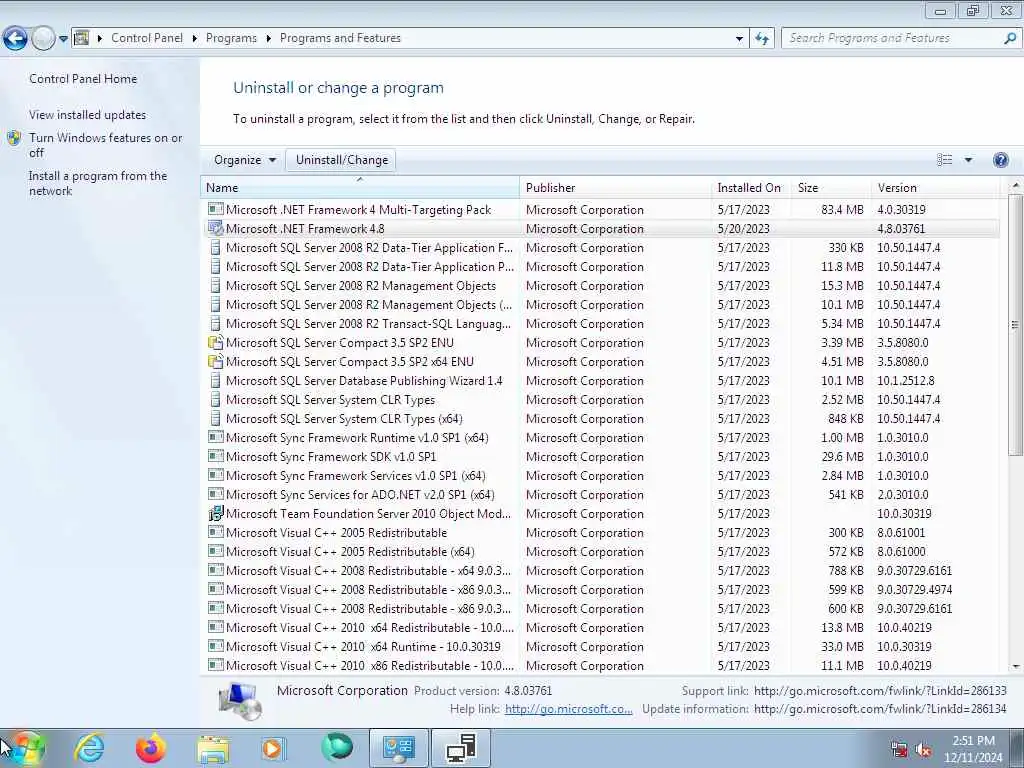Click icon of SQL Server Compact 3.5 SP2 x64 ENU
This screenshot has width=1024, height=768.
pyautogui.click(x=216, y=361)
